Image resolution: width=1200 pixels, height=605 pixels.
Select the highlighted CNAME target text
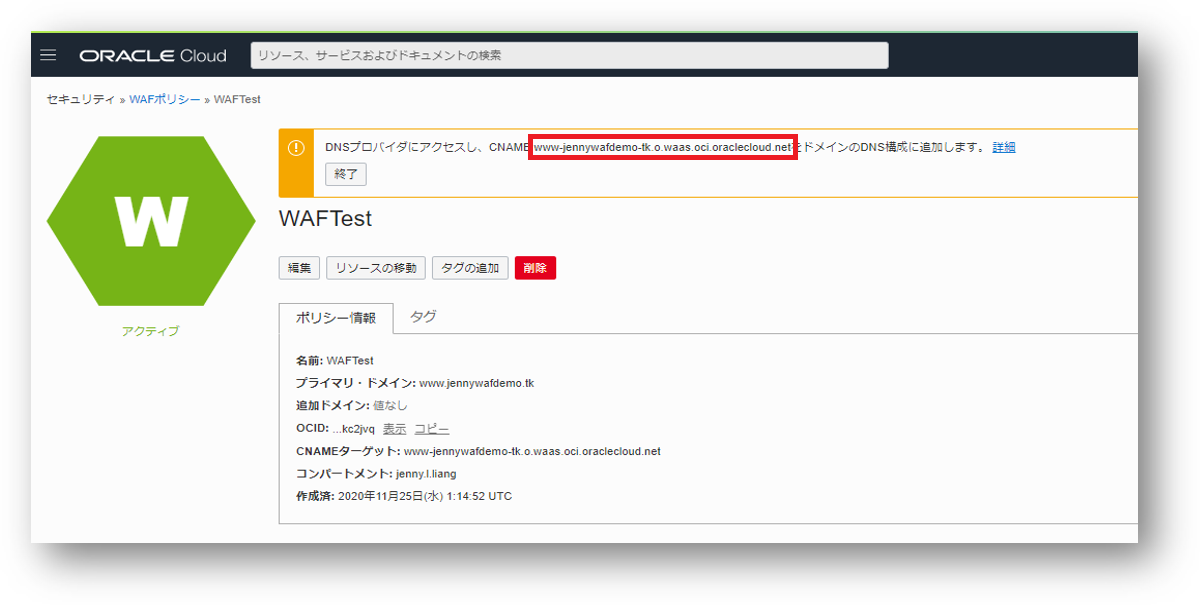click(660, 145)
